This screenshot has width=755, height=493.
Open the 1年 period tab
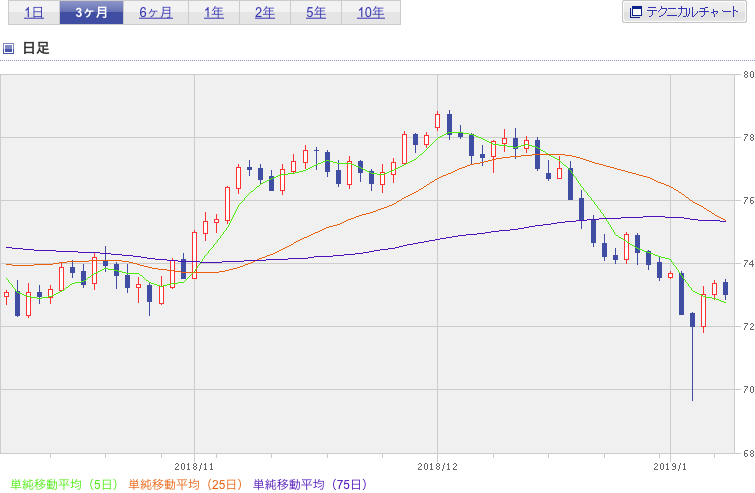[x=214, y=12]
